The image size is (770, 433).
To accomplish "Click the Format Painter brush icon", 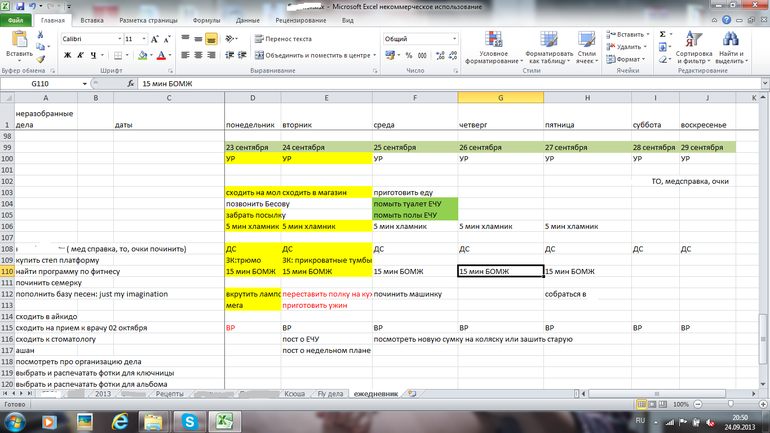I will click(43, 59).
